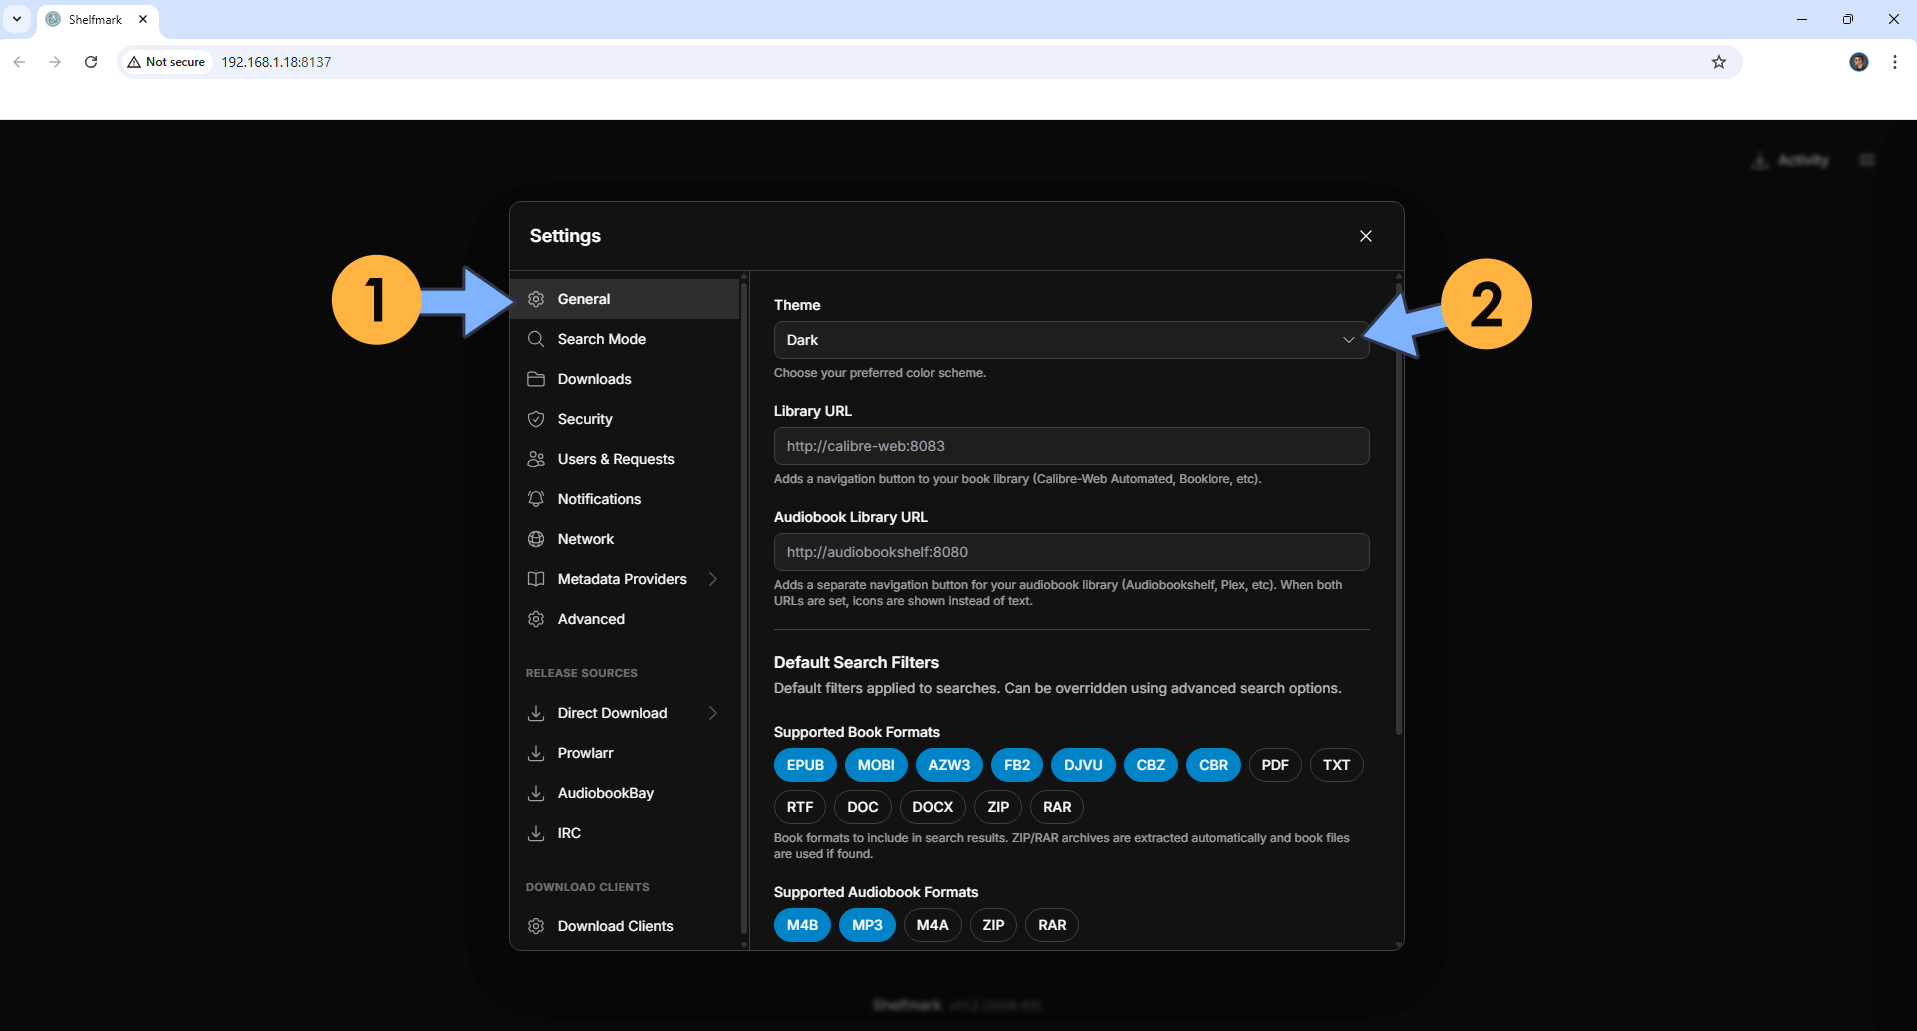The height and width of the screenshot is (1031, 1917).
Task: Switch to Download Clients settings
Action: (x=615, y=926)
